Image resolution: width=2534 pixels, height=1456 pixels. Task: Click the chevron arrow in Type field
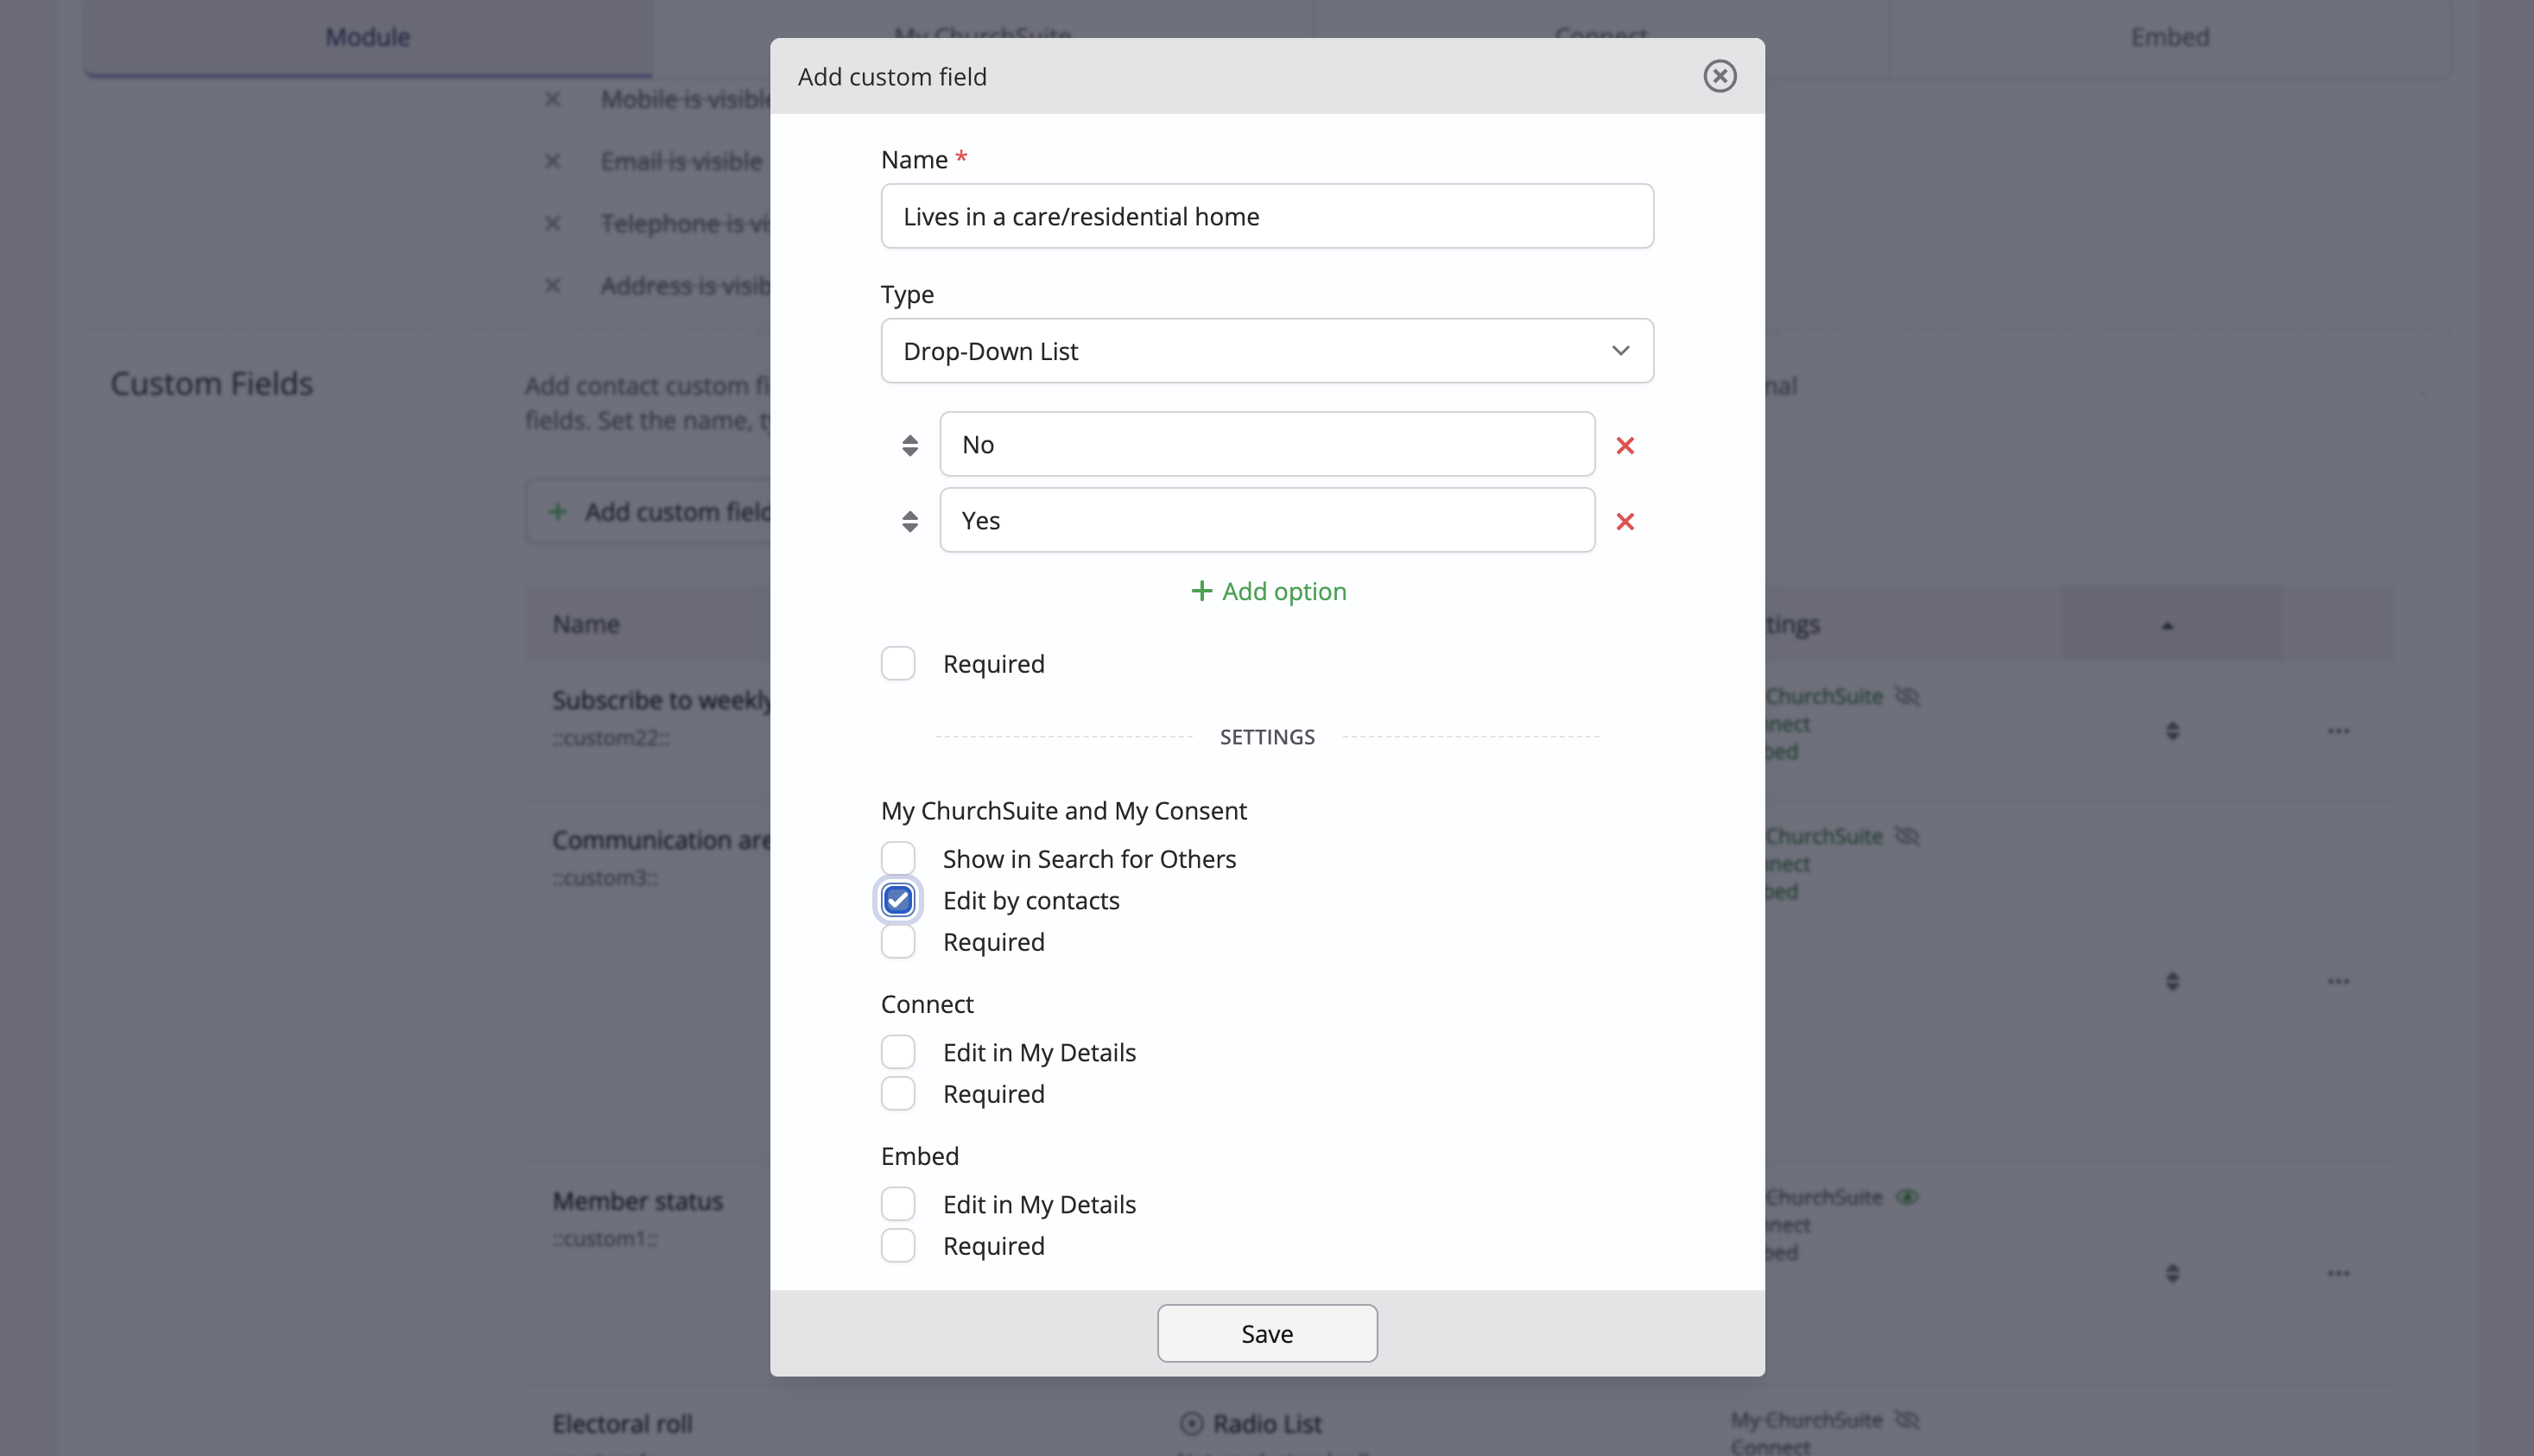[1620, 351]
